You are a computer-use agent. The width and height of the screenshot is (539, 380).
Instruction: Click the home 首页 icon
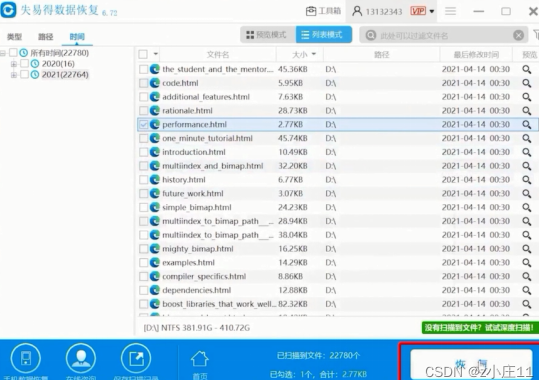click(200, 359)
